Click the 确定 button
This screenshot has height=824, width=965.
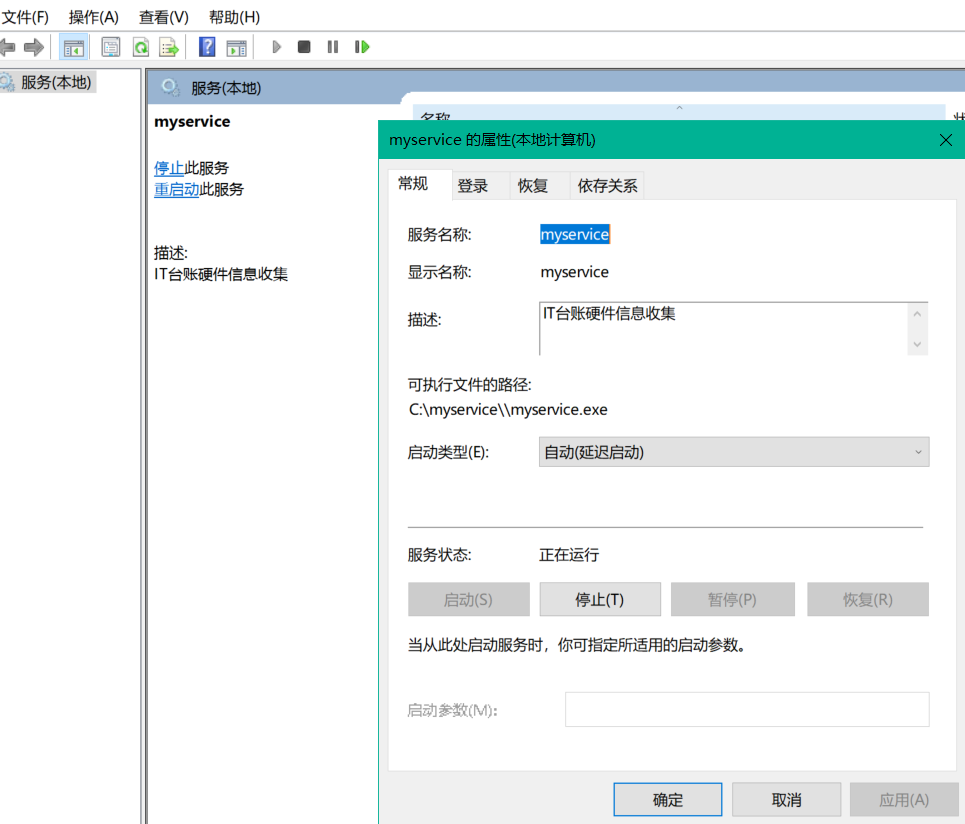point(667,800)
